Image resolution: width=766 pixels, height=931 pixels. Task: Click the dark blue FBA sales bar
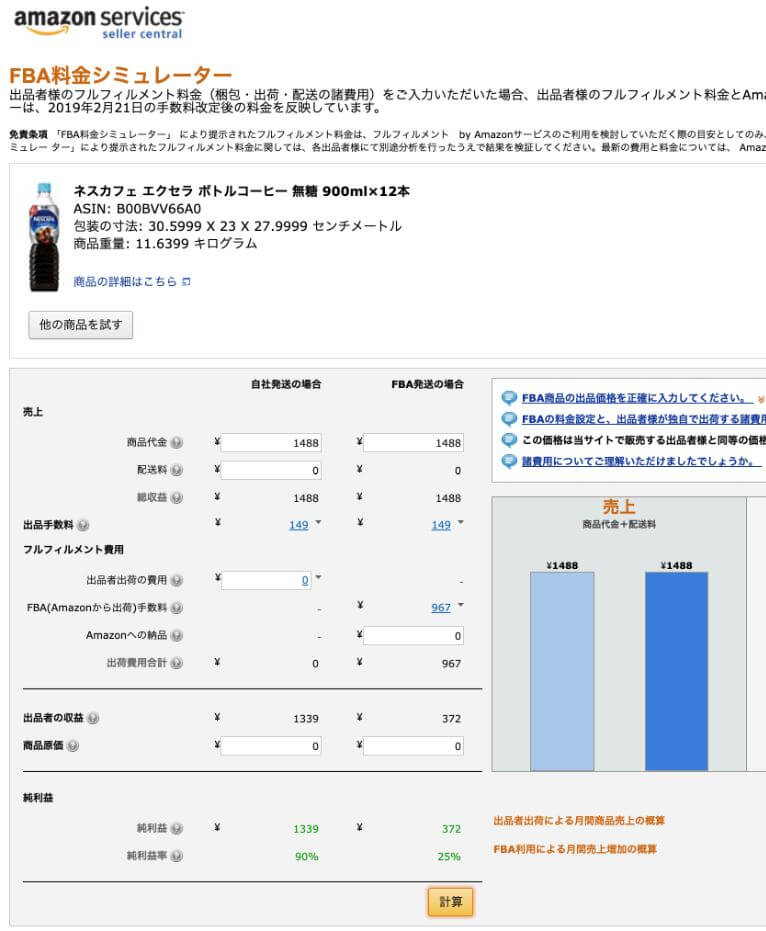click(x=676, y=671)
